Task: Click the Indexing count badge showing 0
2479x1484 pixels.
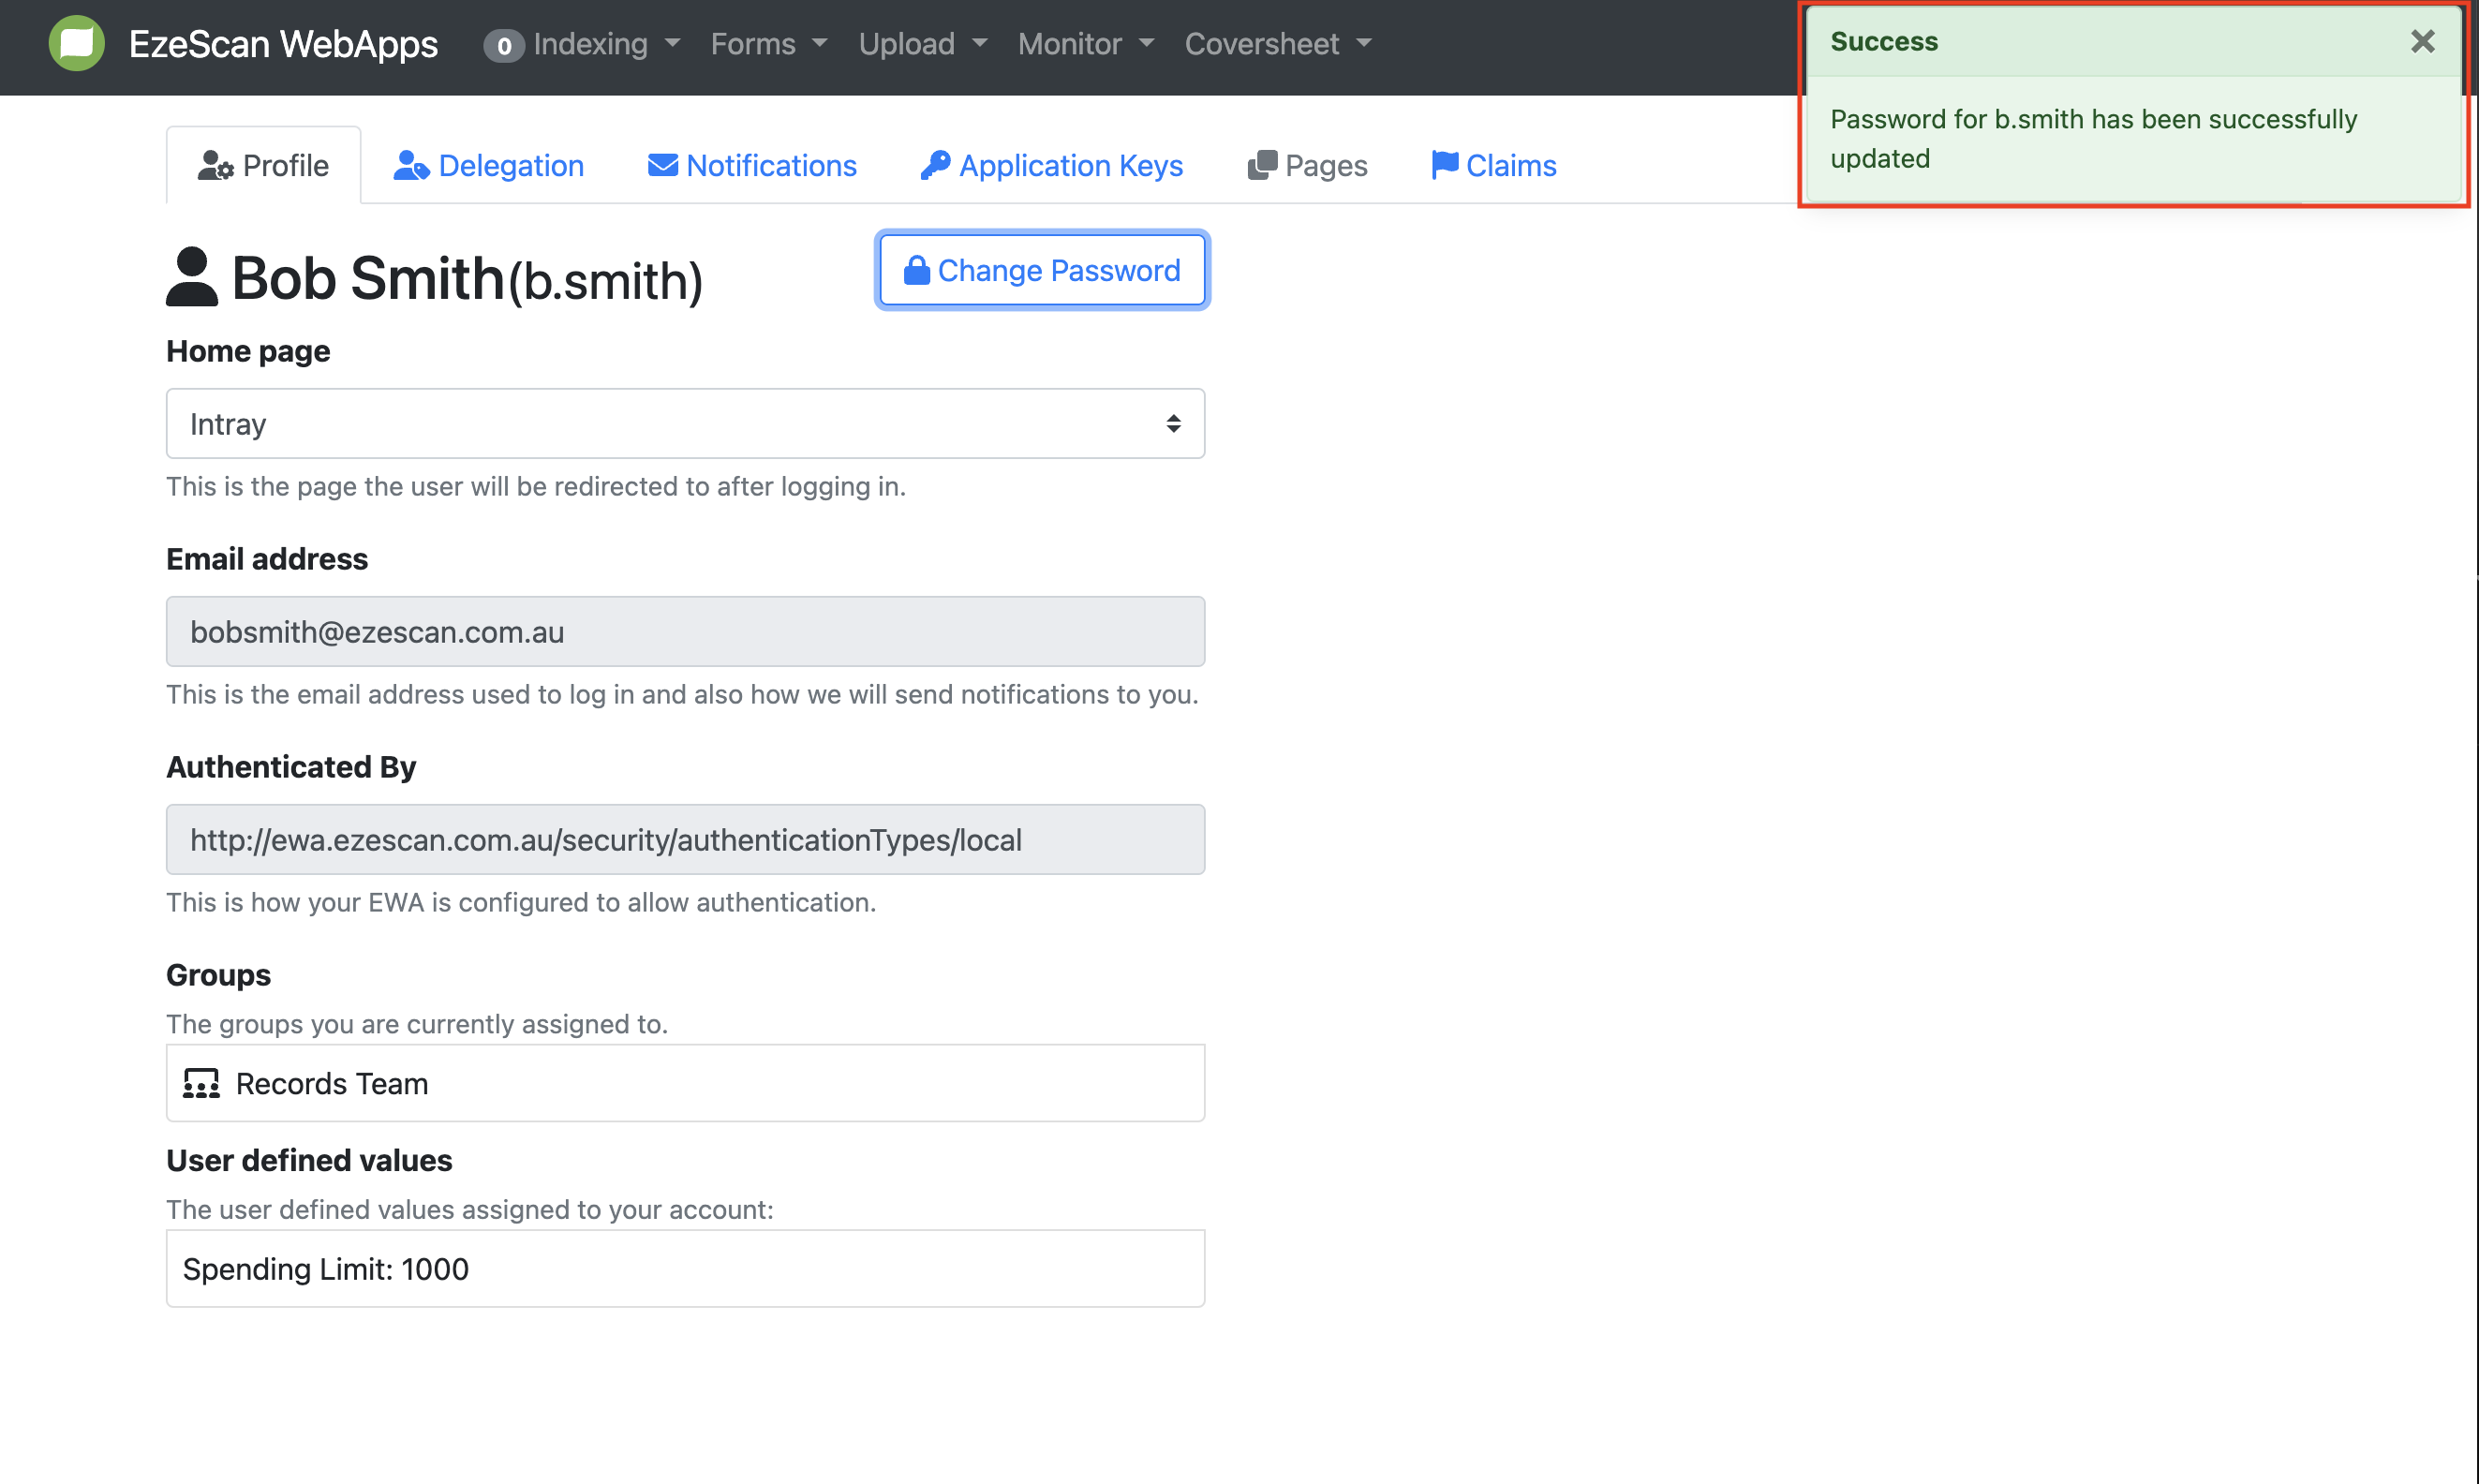Action: click(x=503, y=46)
